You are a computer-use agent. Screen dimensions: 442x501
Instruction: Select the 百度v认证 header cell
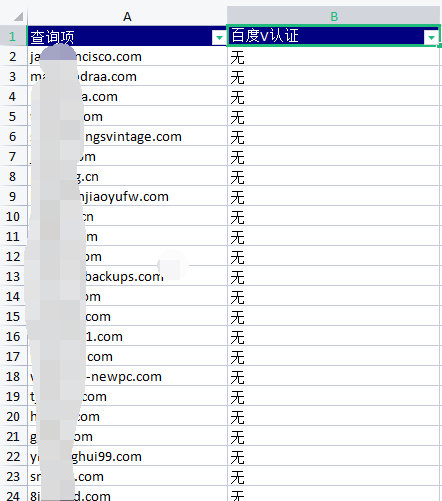pyautogui.click(x=334, y=36)
